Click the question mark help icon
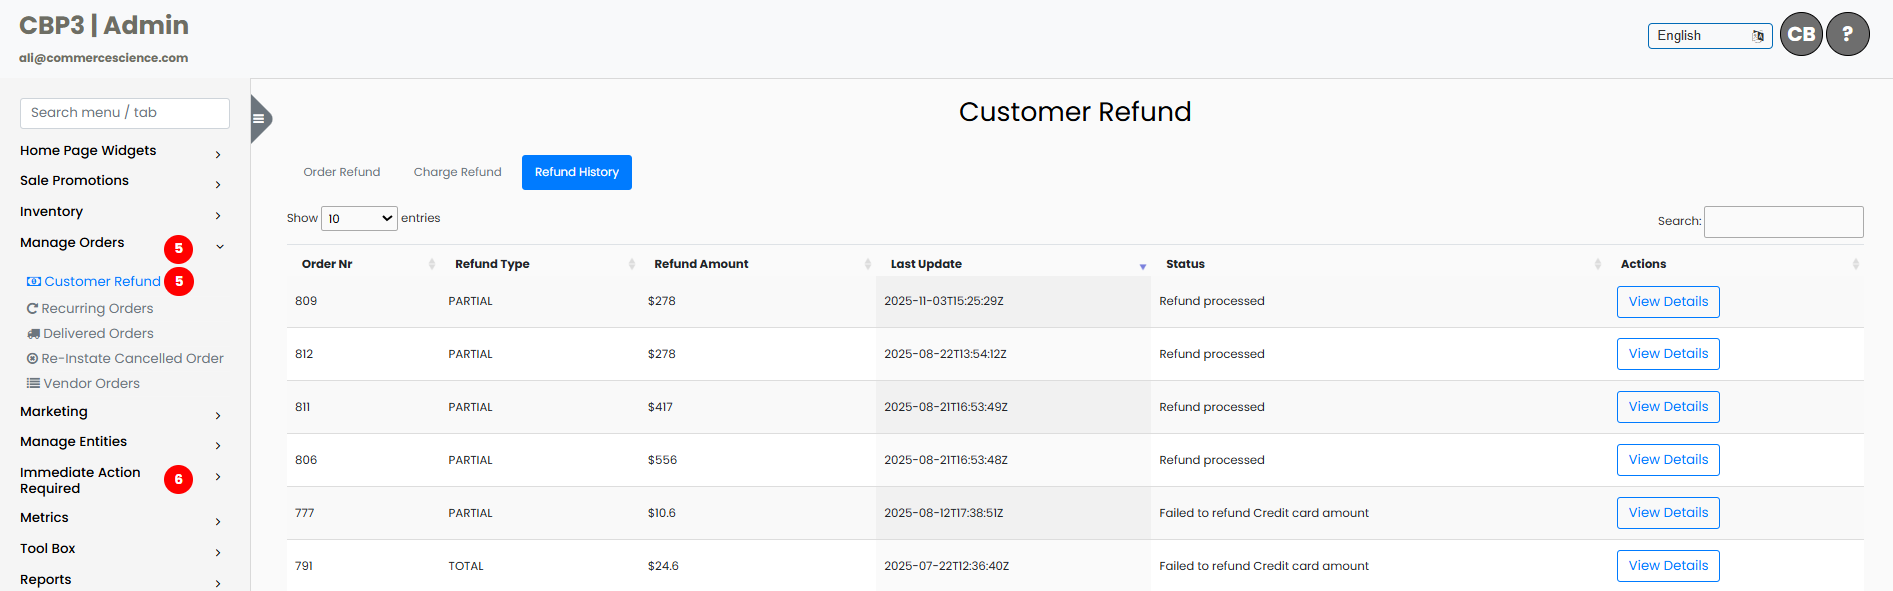 1847,35
